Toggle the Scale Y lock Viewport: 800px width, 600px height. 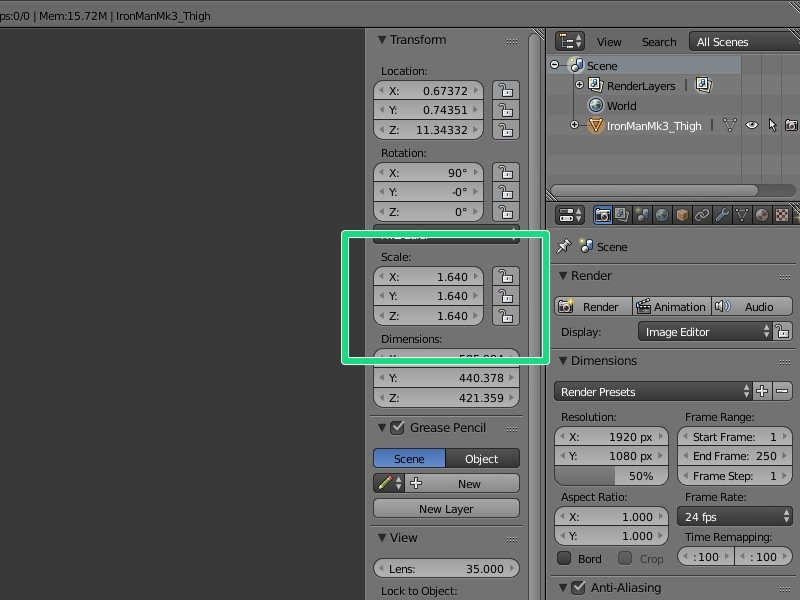(x=506, y=296)
